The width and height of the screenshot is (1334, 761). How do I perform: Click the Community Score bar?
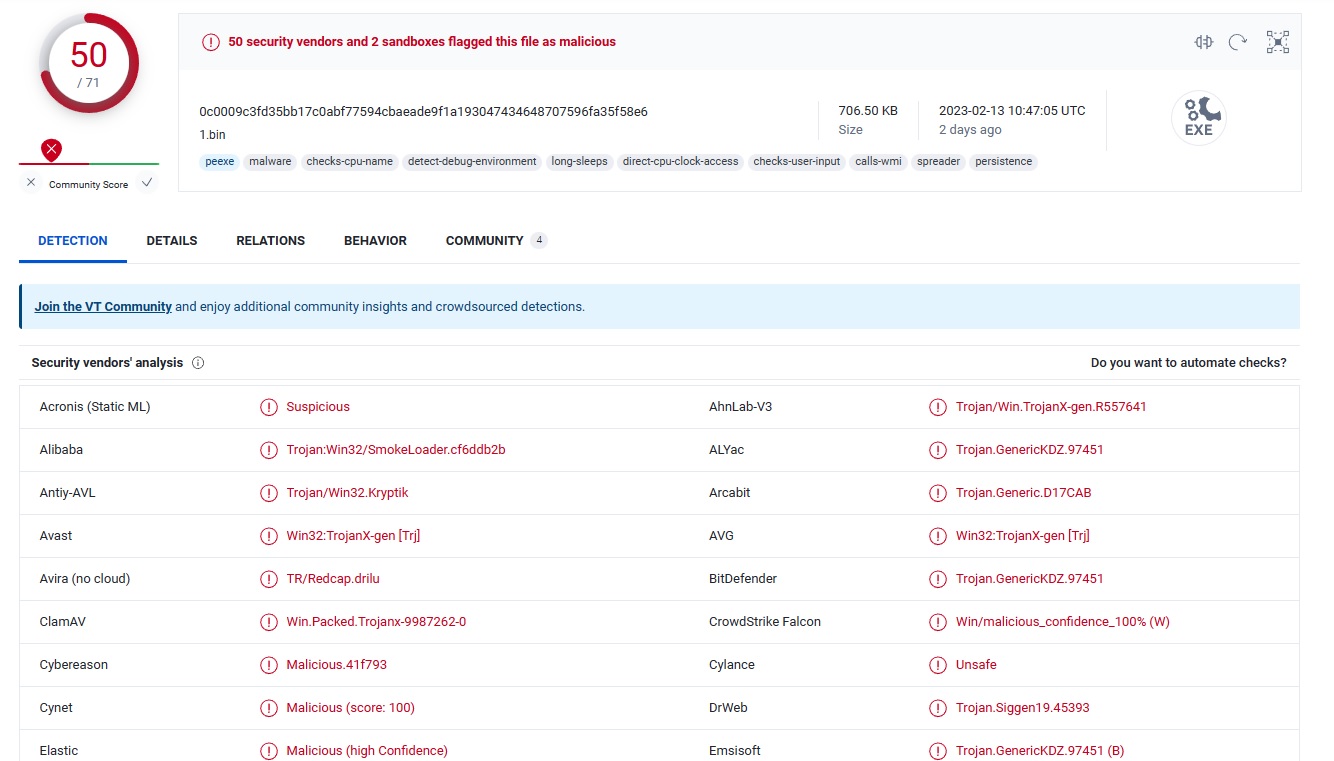(x=88, y=163)
